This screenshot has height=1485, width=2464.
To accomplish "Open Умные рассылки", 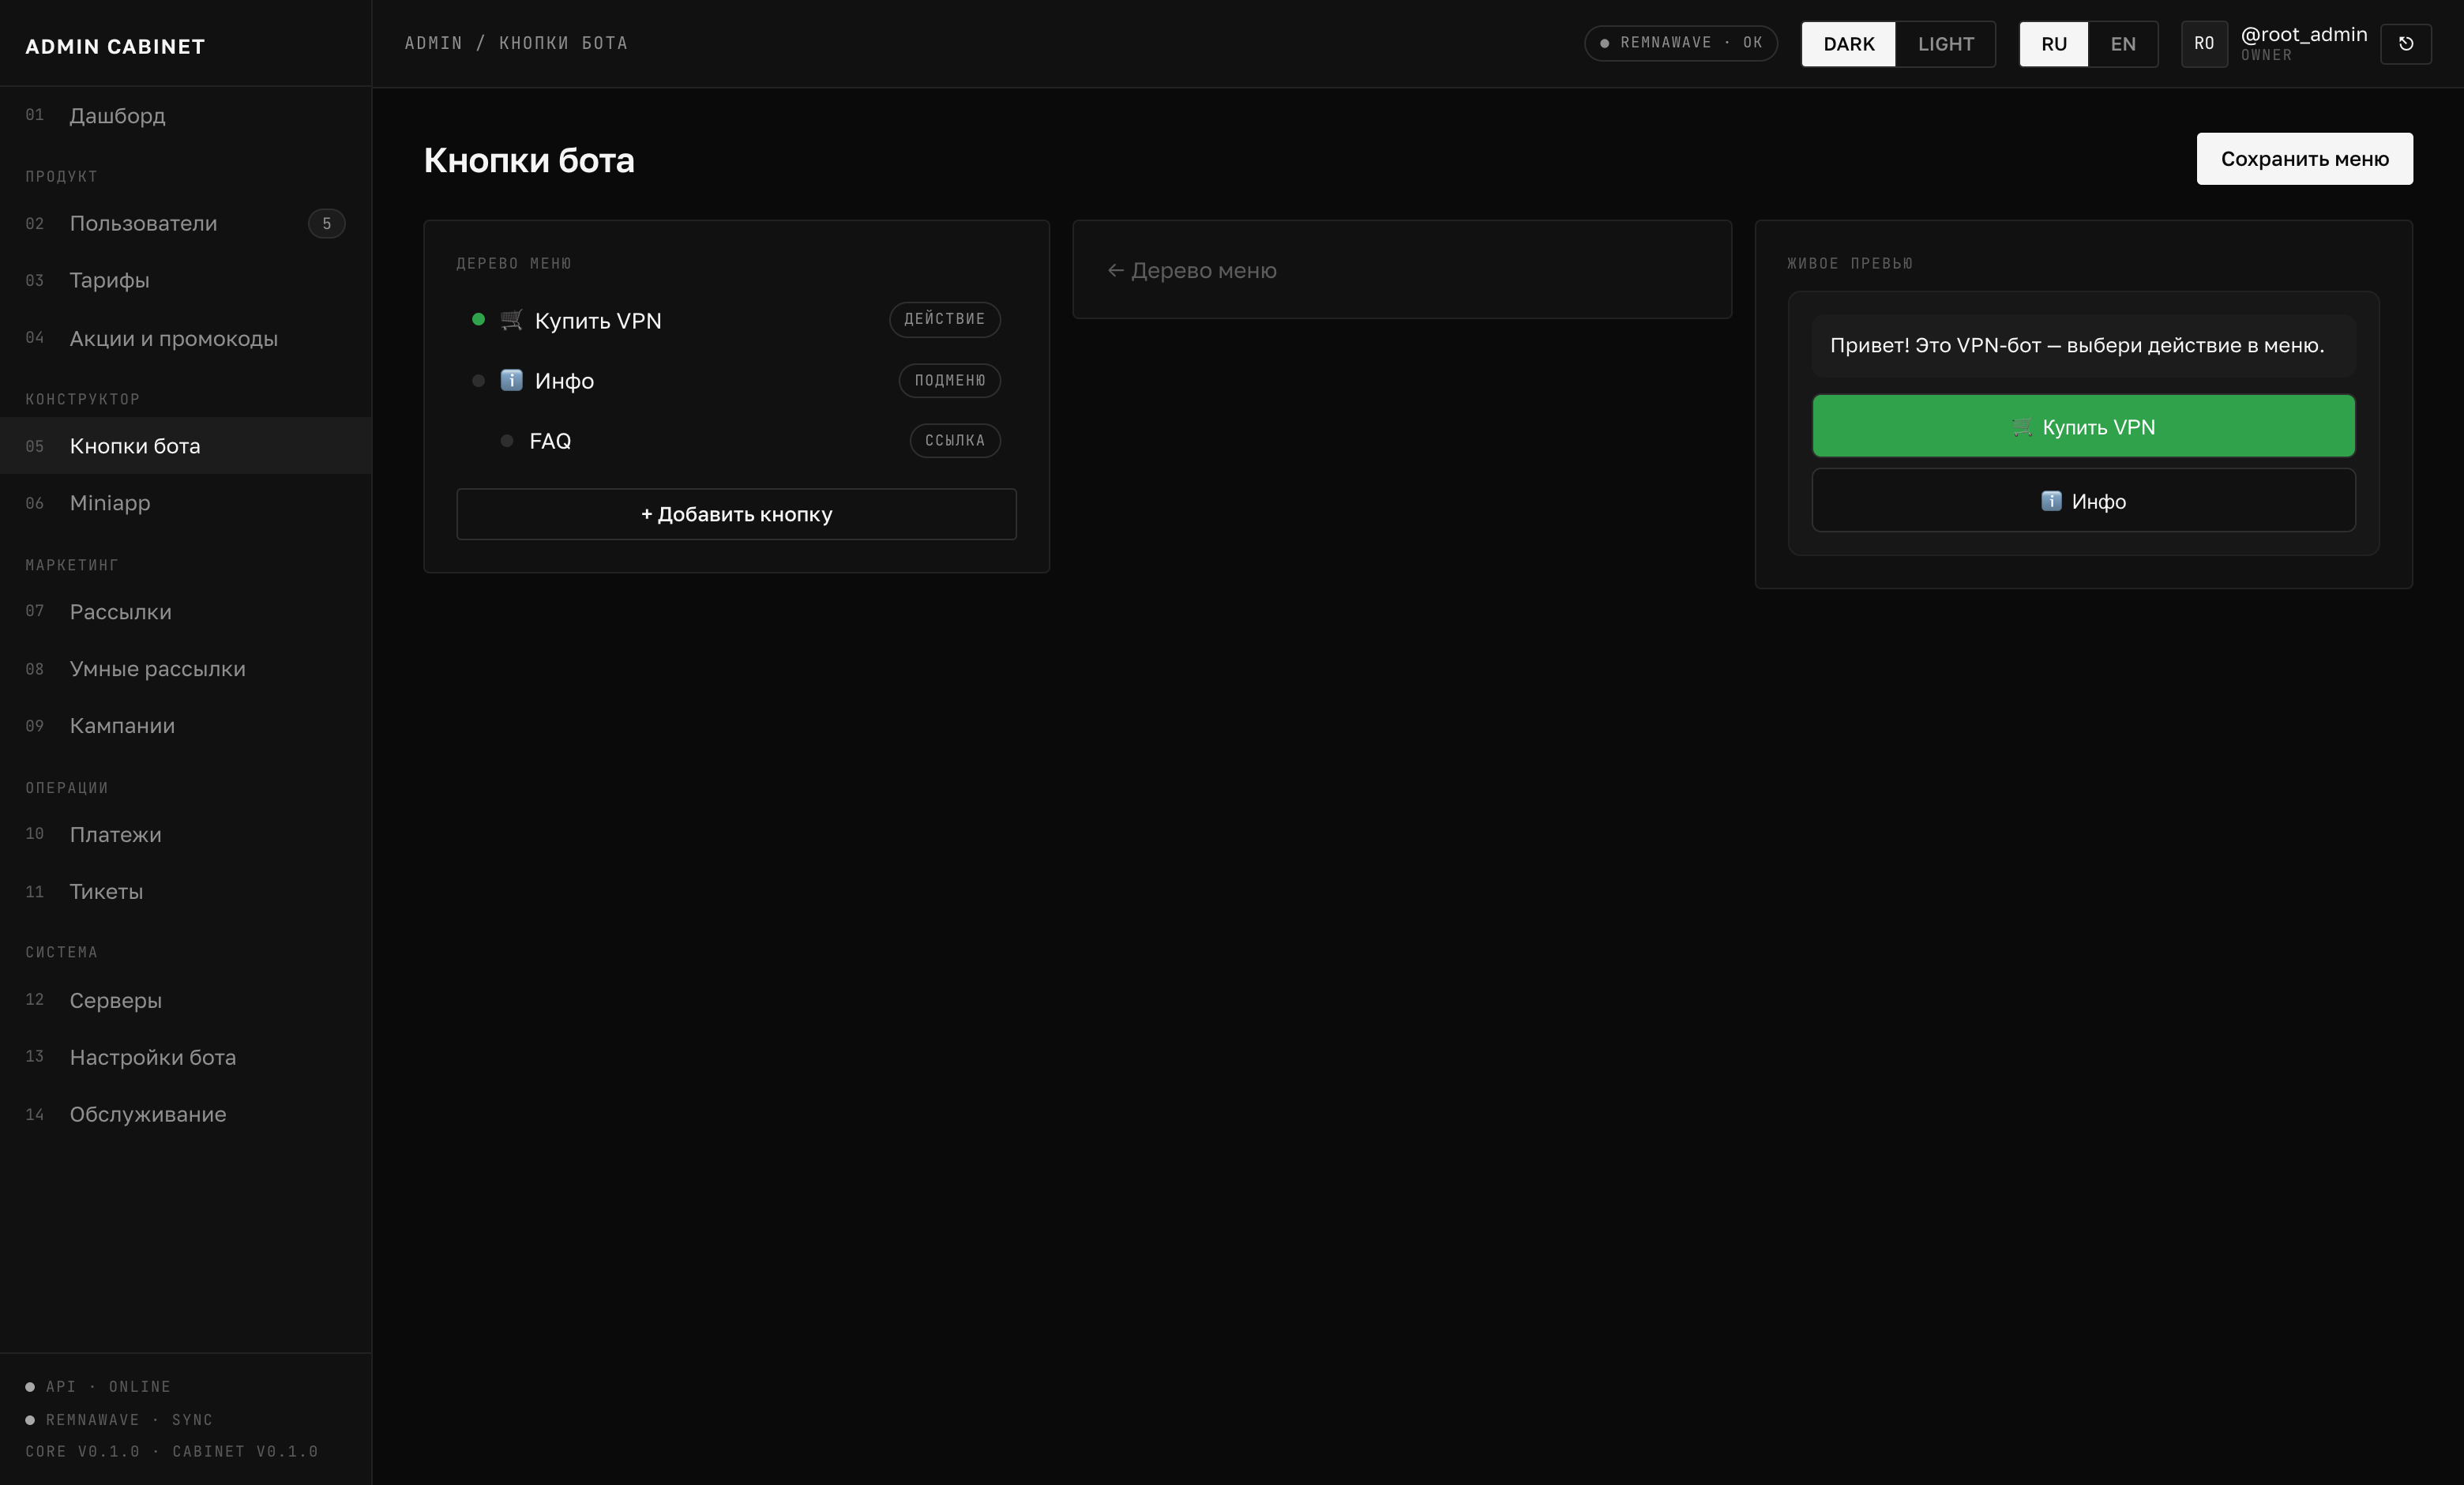I will 186,668.
